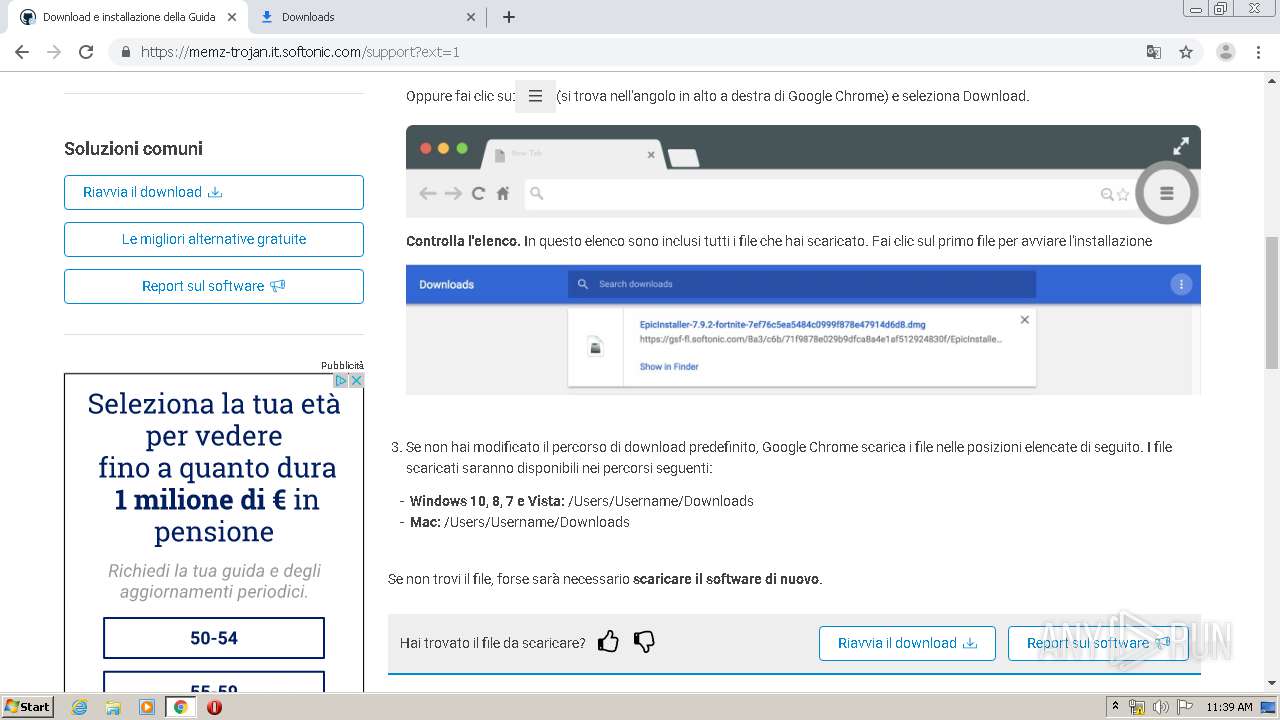Click sidebar Riavvia il download button

(x=214, y=192)
